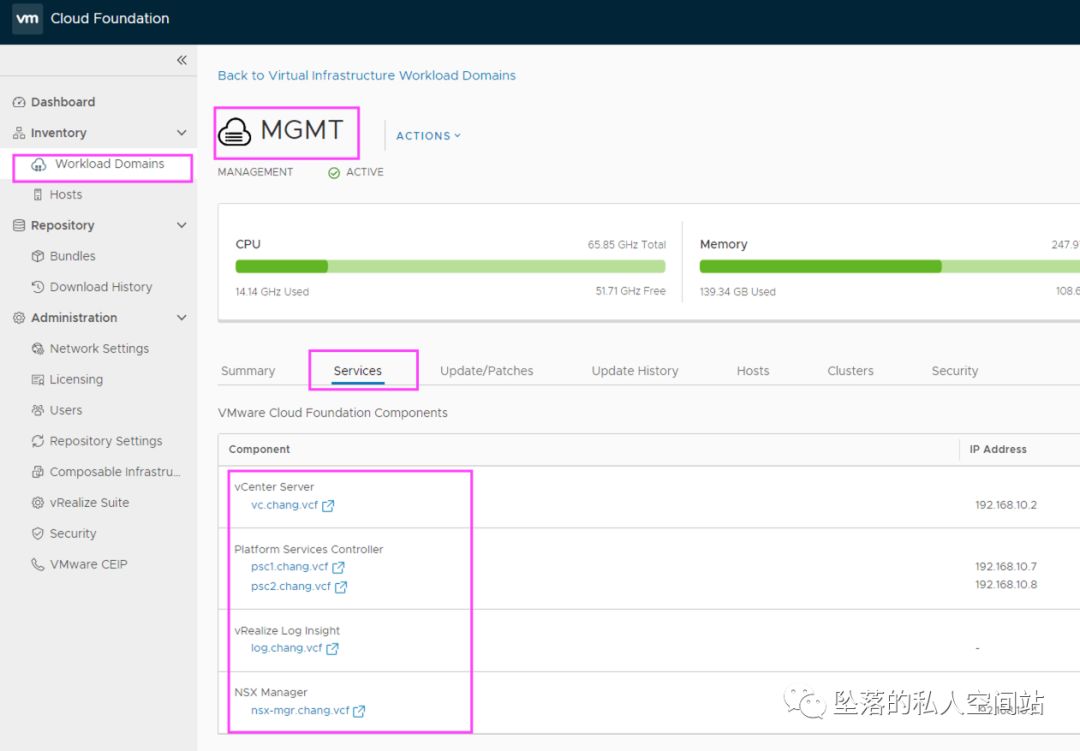
Task: Click IP address 192.168.10.8
Action: click(x=1006, y=584)
